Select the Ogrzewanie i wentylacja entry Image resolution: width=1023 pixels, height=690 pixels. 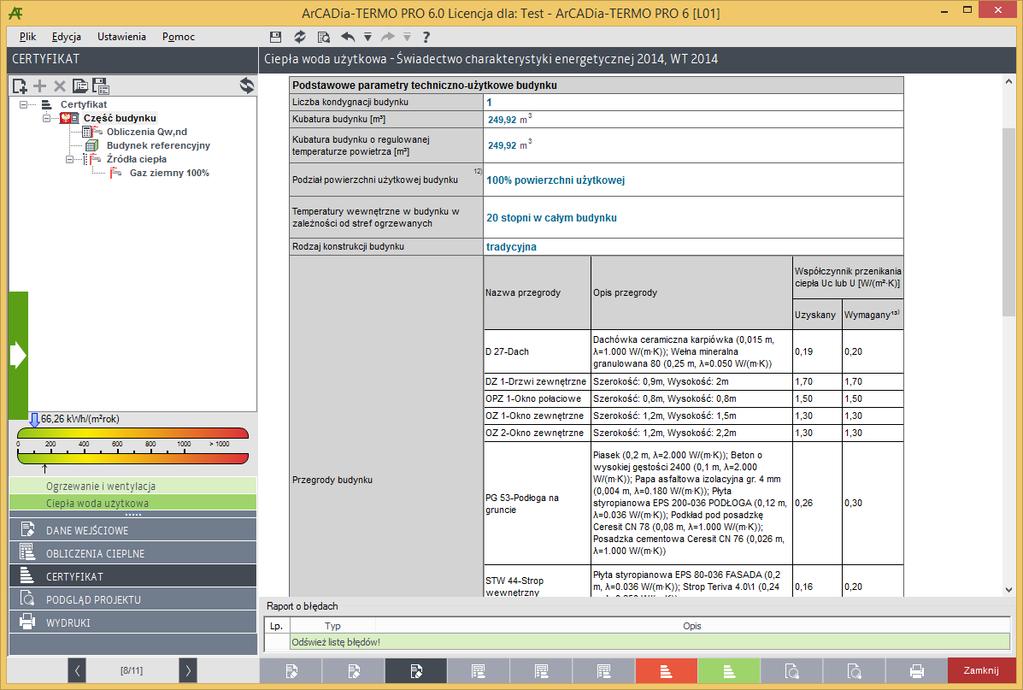(x=133, y=486)
